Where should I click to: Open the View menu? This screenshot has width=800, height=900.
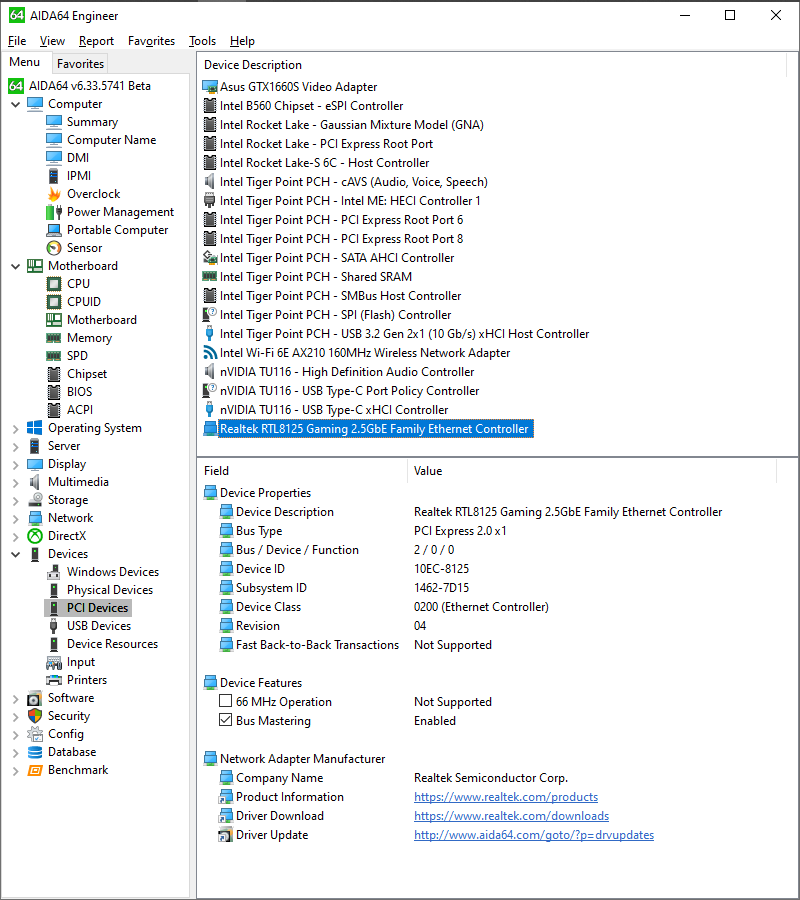(x=52, y=41)
